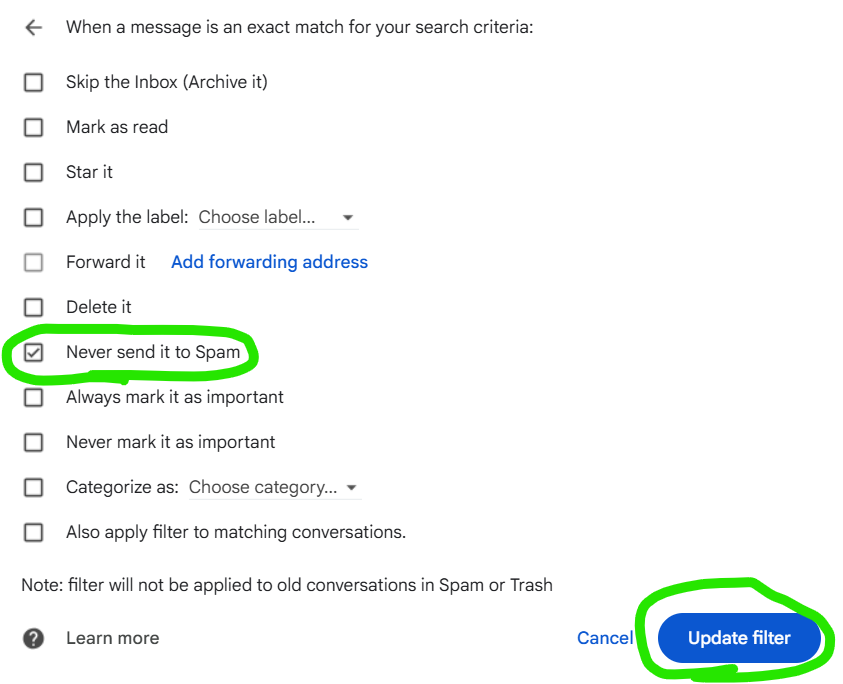Enable Always mark it as important

[x=33, y=397]
